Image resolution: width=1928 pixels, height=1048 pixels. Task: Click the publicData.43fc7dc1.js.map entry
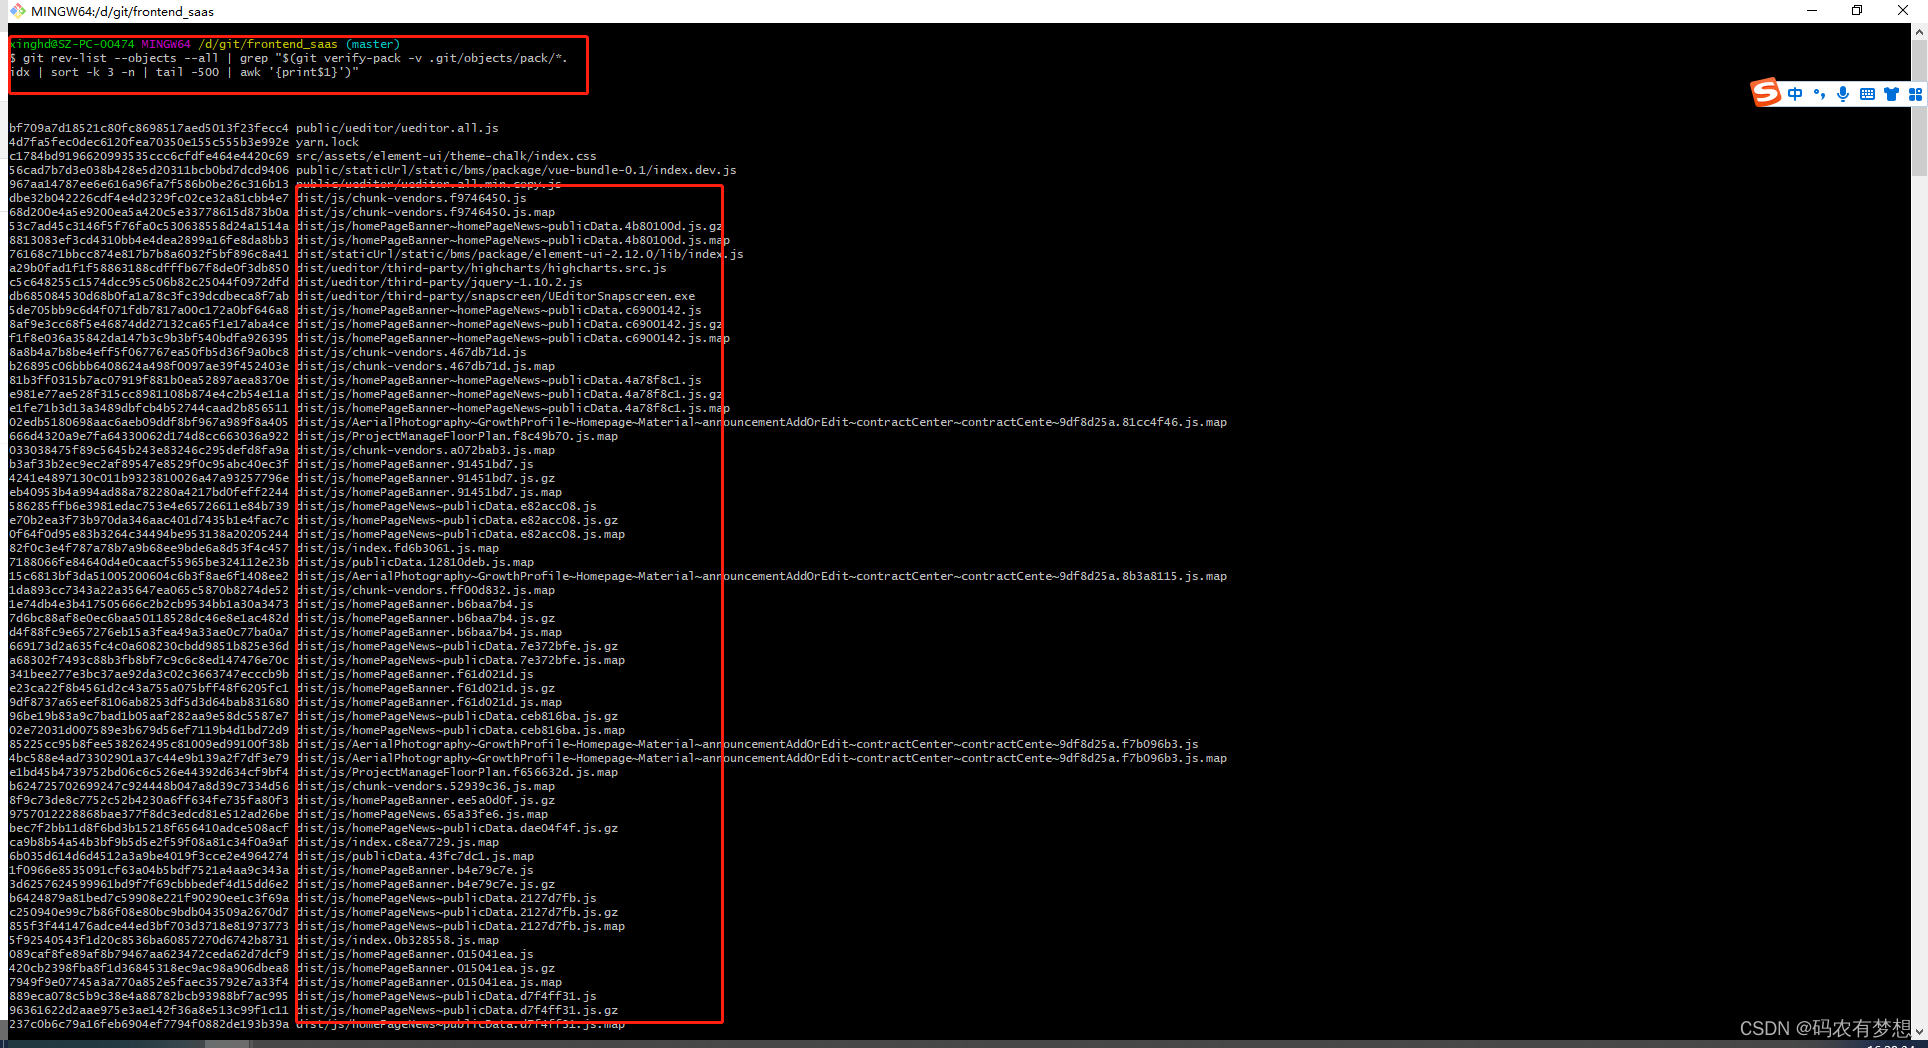415,856
